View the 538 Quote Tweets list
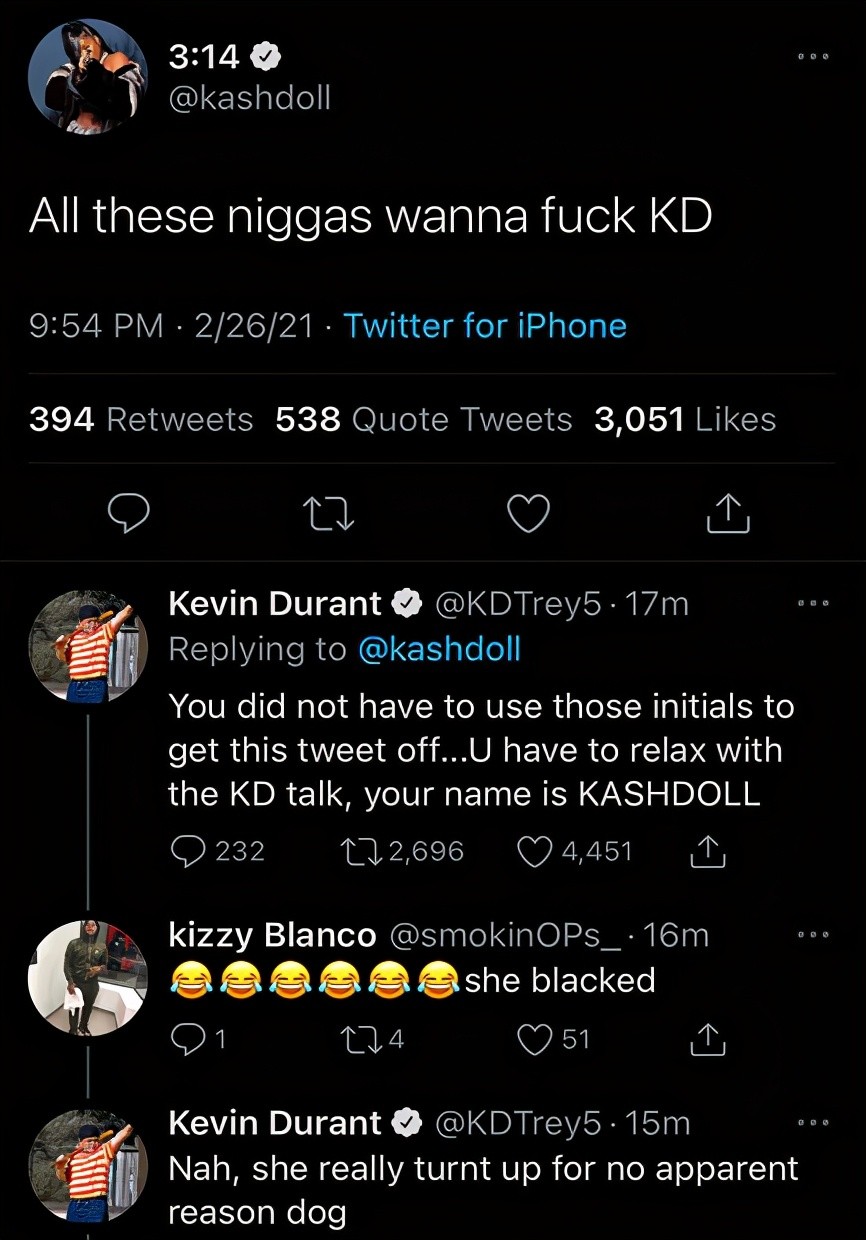The image size is (866, 1240). [x=424, y=420]
